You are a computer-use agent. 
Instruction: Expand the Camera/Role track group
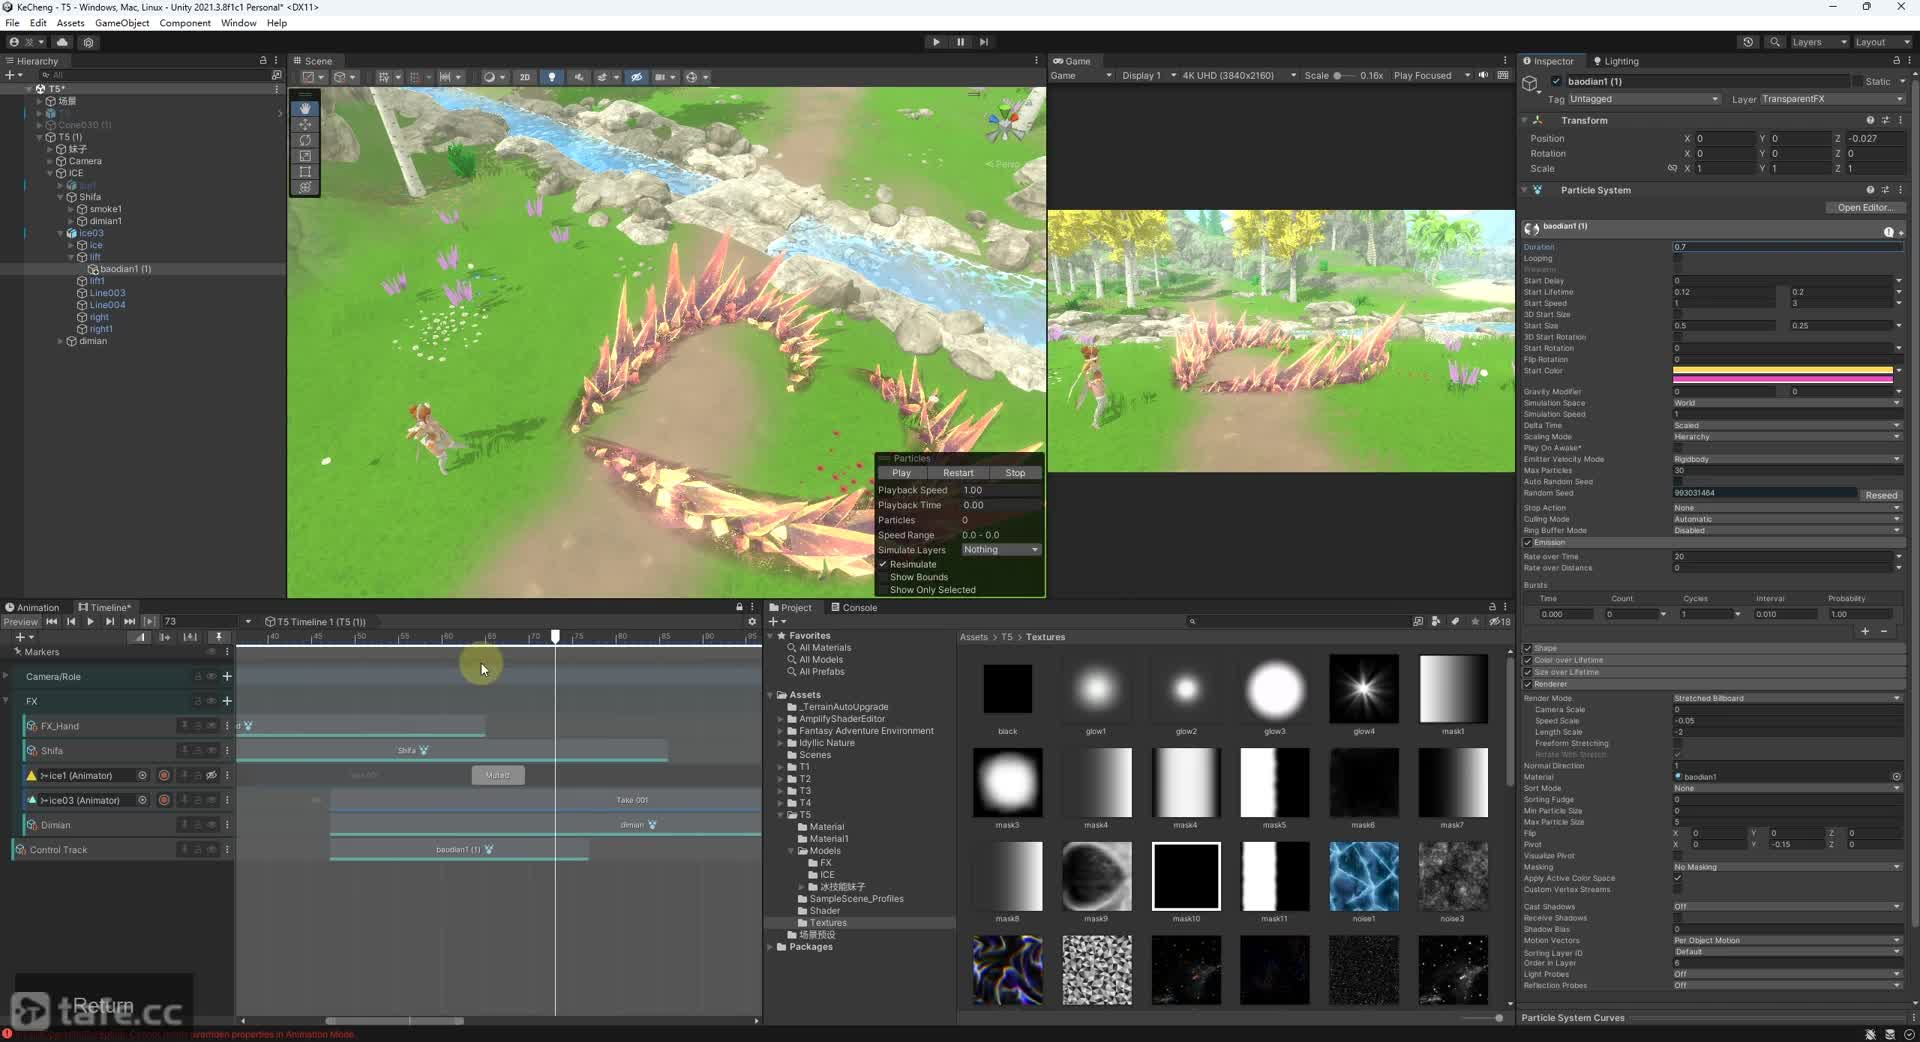pos(6,676)
